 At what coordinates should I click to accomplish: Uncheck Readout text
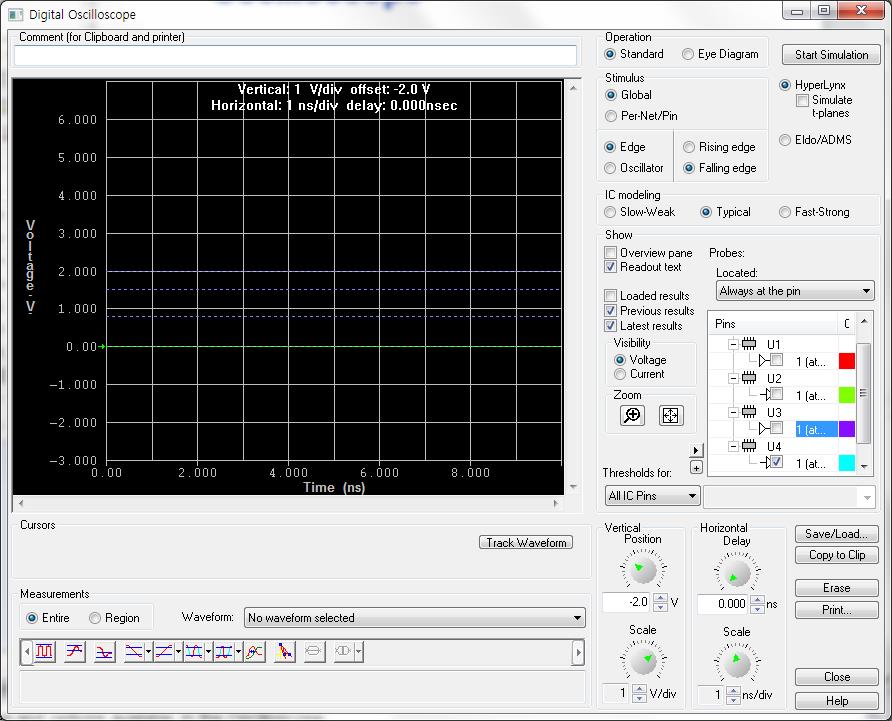point(610,267)
